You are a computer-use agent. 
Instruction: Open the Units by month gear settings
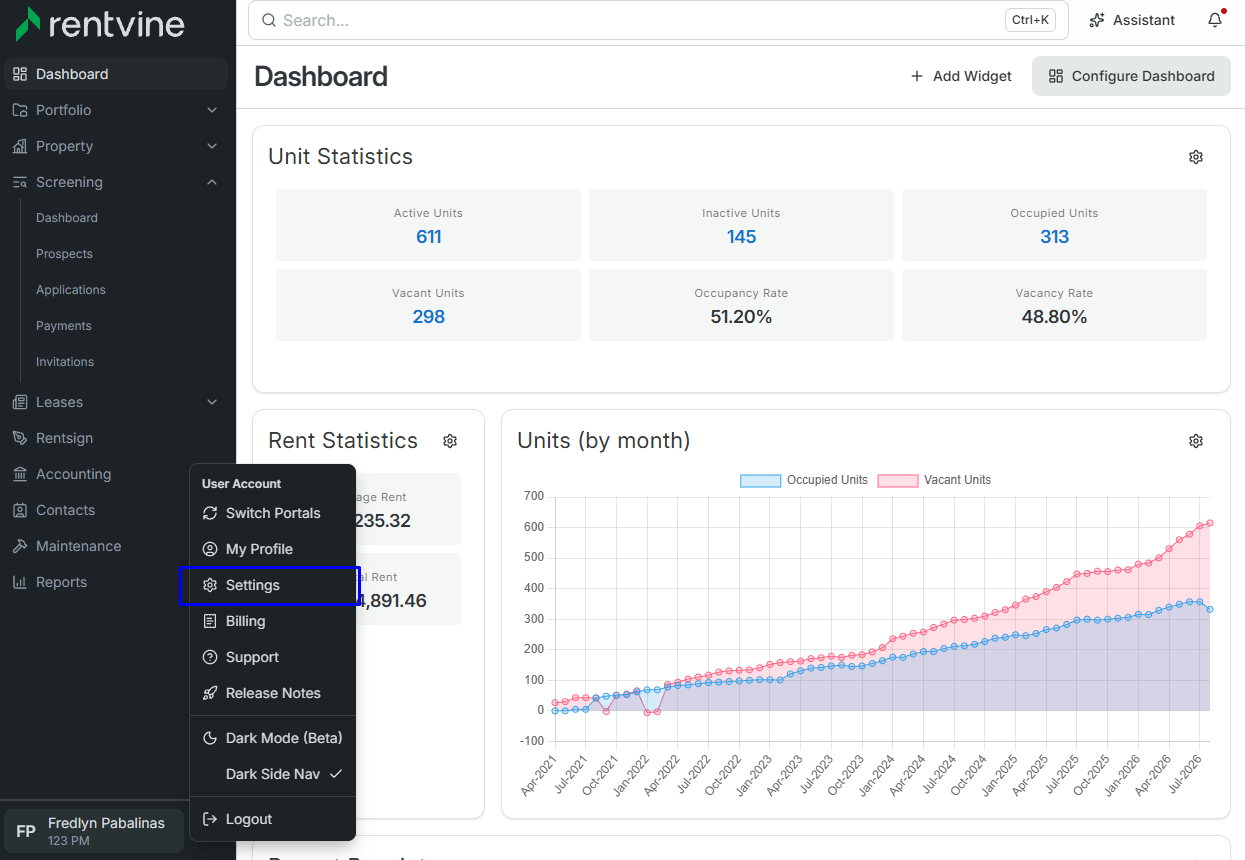(1196, 441)
